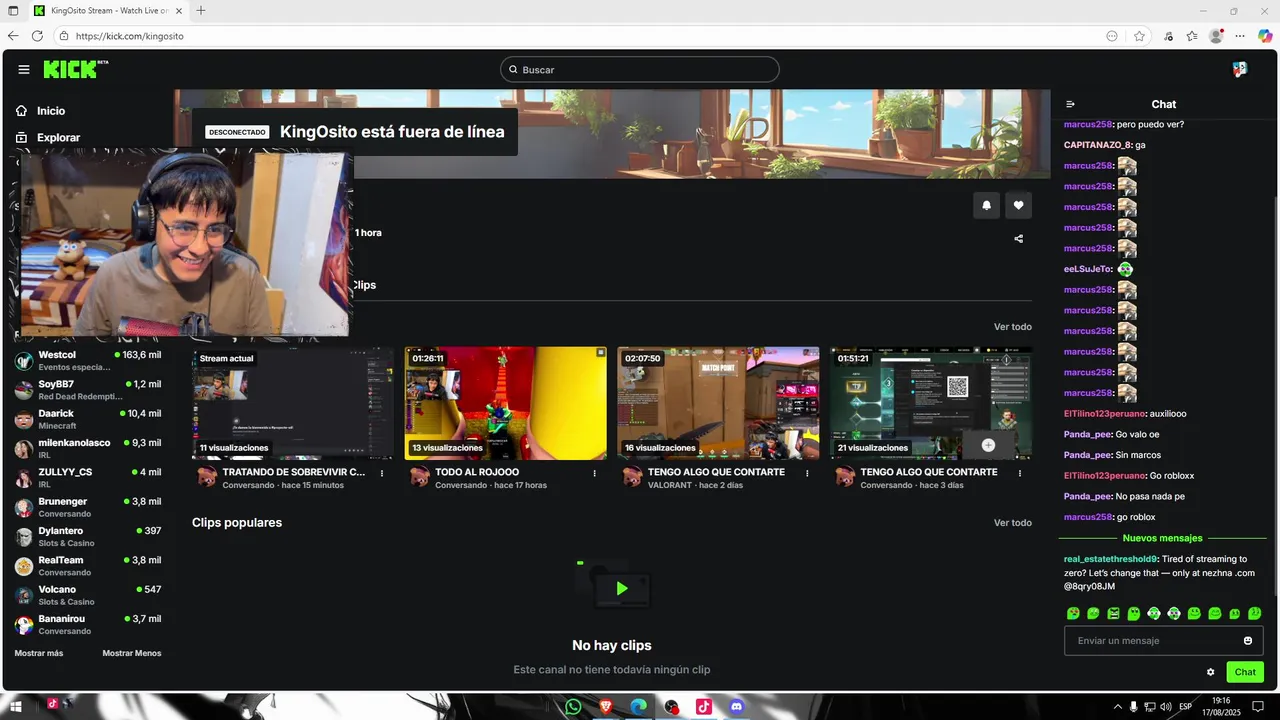Open the Stream actual video thumbnail

tap(293, 403)
